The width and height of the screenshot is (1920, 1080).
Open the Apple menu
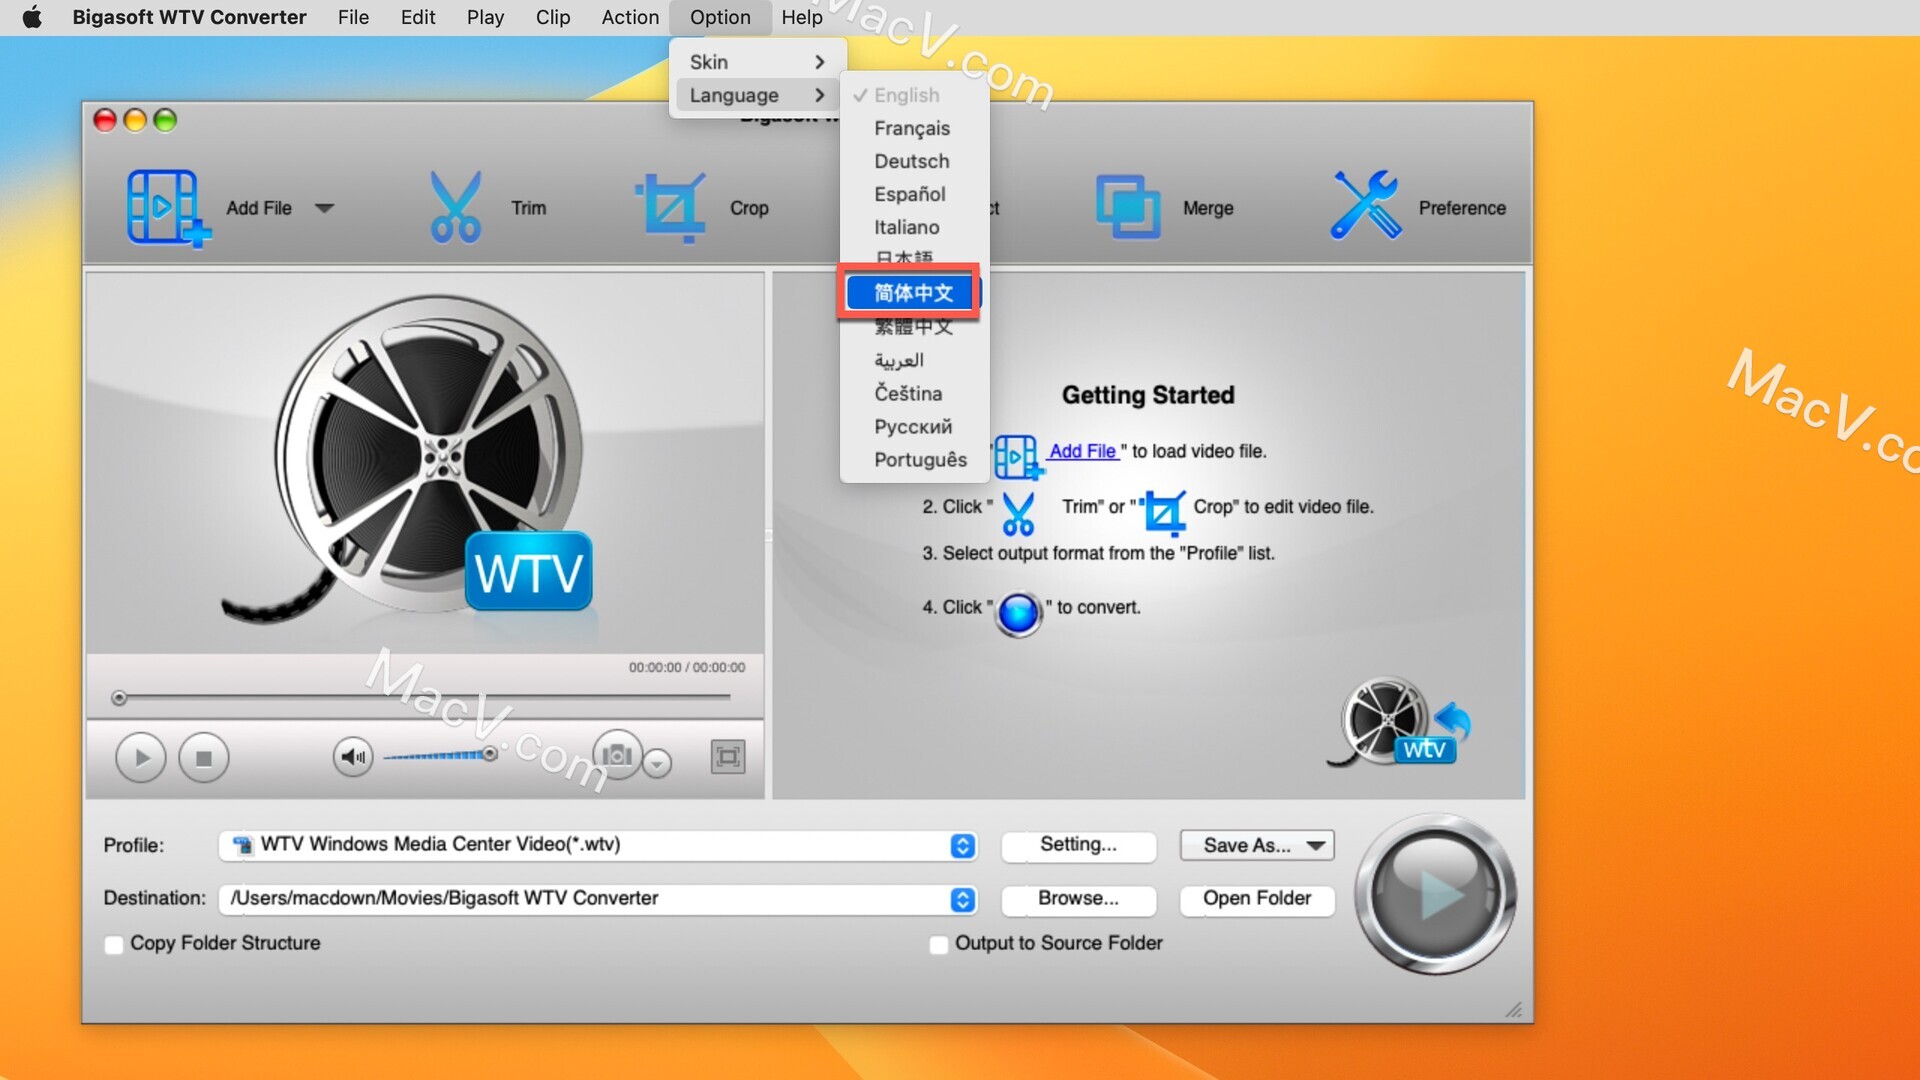pos(32,17)
